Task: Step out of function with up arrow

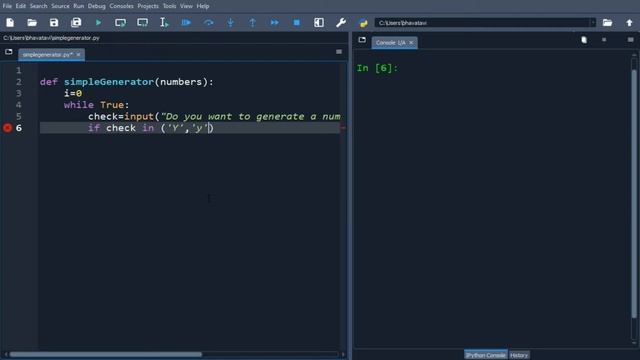Action: point(253,22)
